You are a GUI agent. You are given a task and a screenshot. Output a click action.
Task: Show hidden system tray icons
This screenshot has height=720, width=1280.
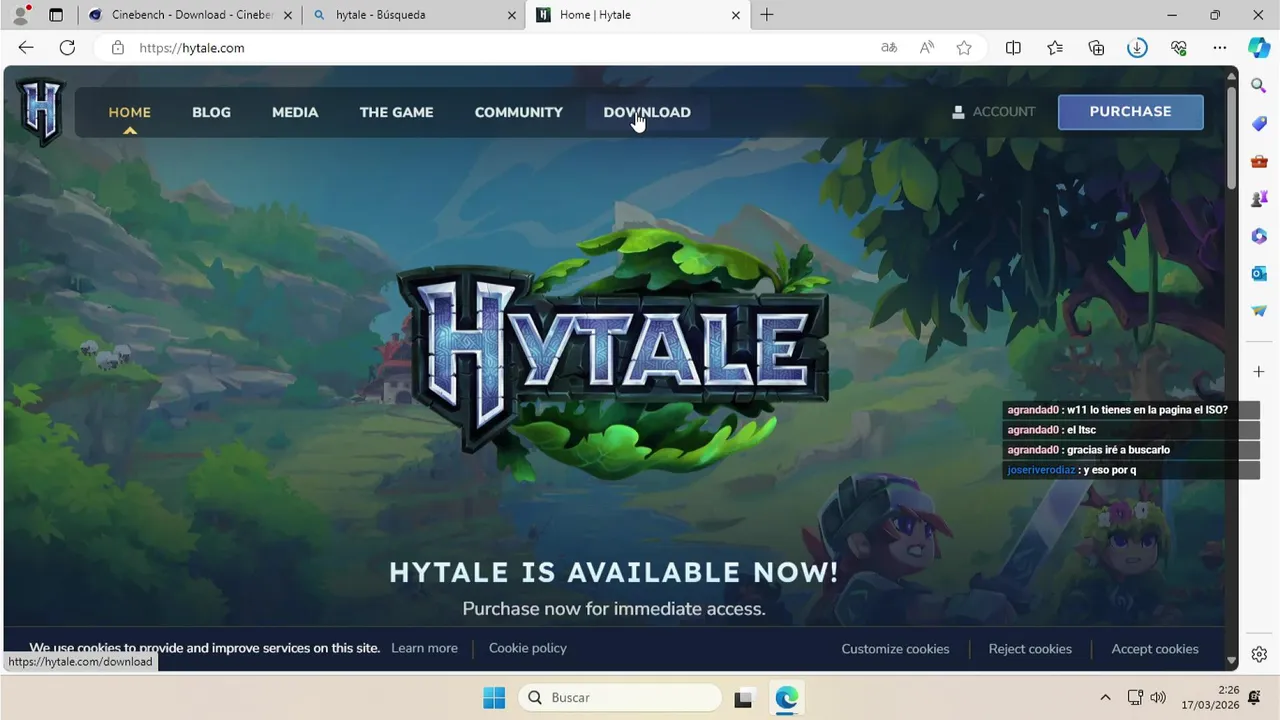[1105, 698]
